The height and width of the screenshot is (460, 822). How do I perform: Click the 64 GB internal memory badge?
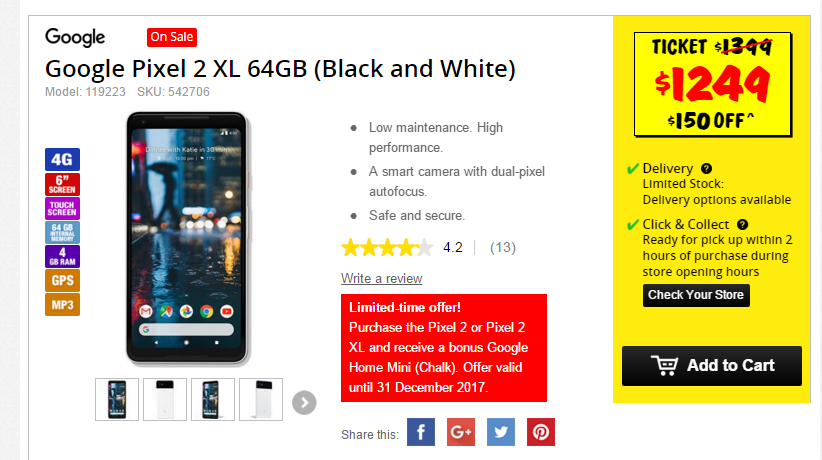point(62,232)
